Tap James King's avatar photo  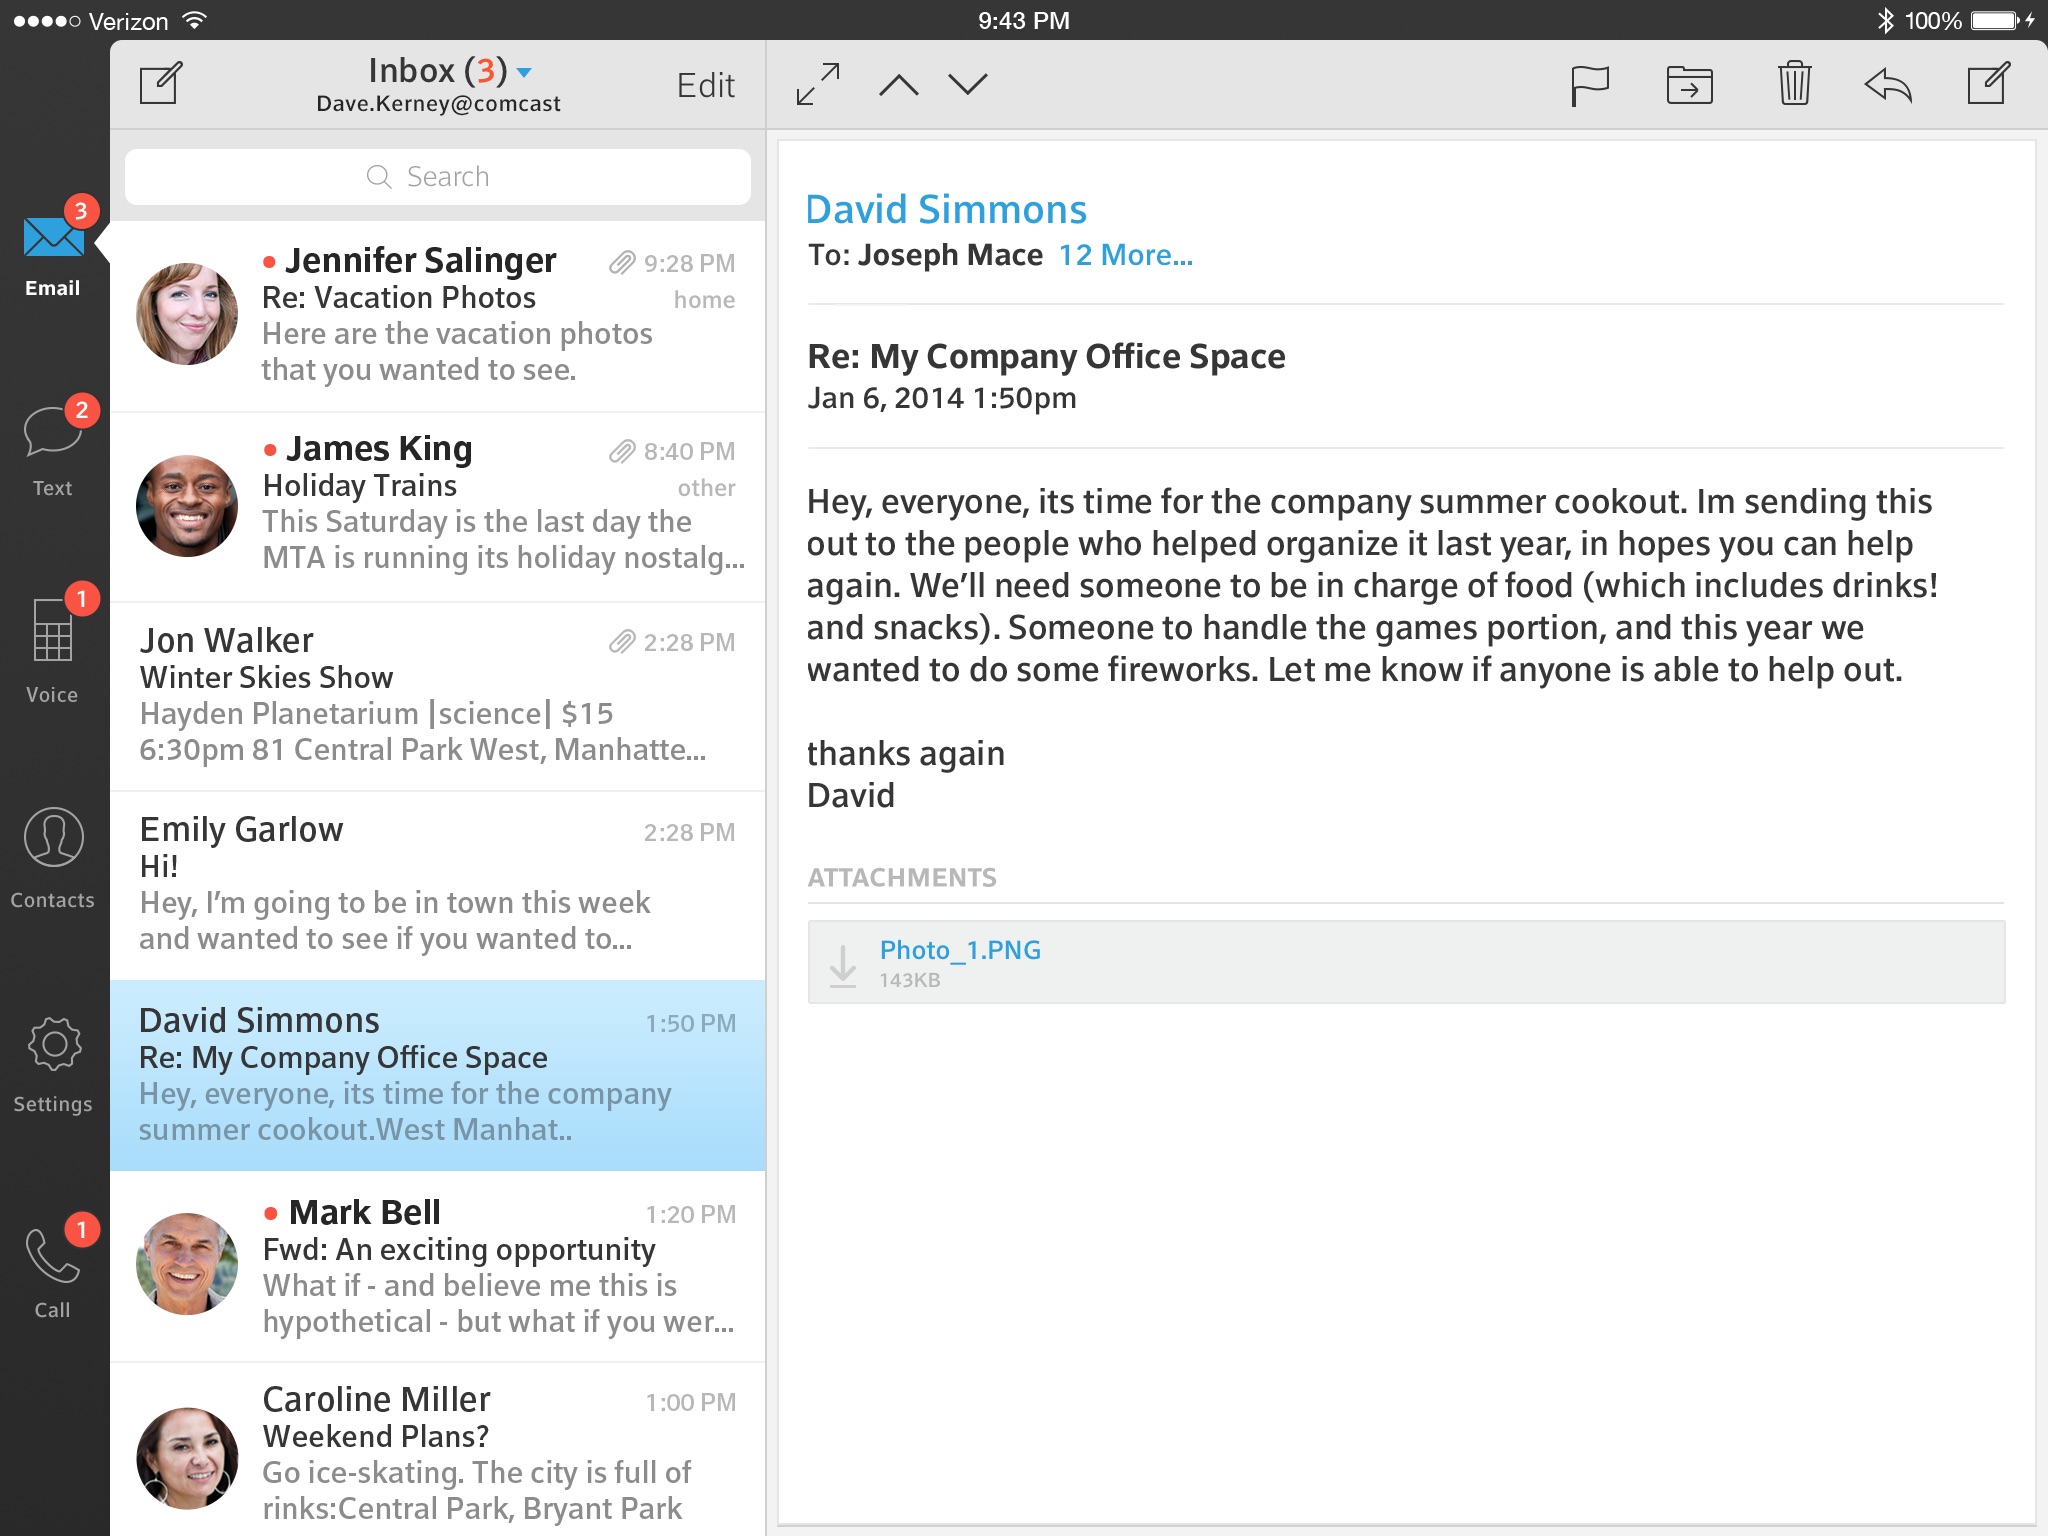click(187, 506)
